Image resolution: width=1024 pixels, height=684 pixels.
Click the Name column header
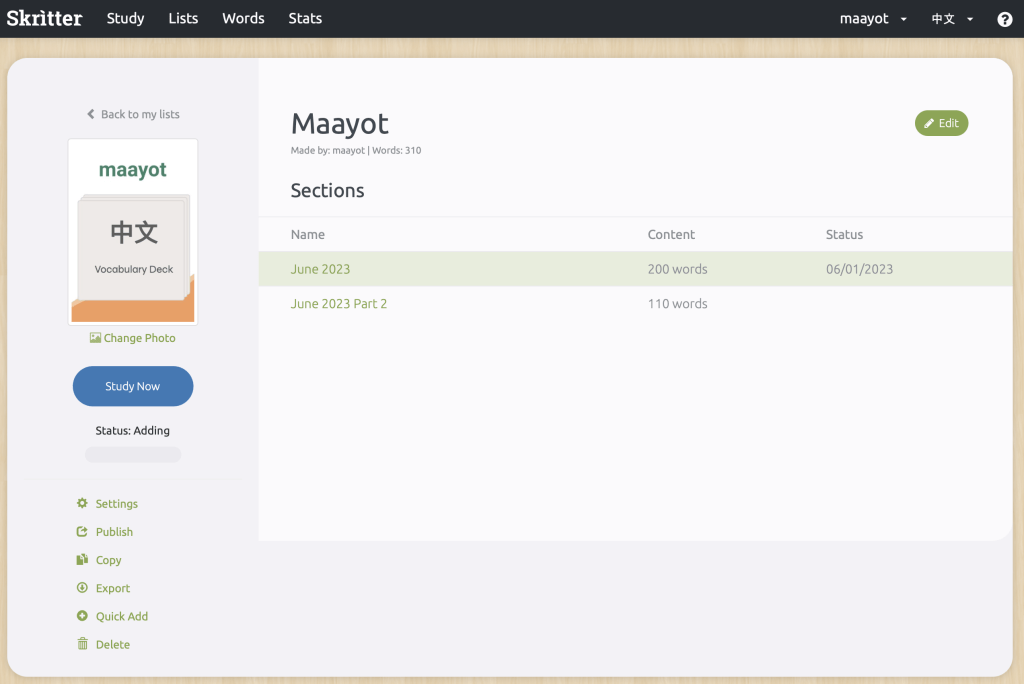pos(308,235)
